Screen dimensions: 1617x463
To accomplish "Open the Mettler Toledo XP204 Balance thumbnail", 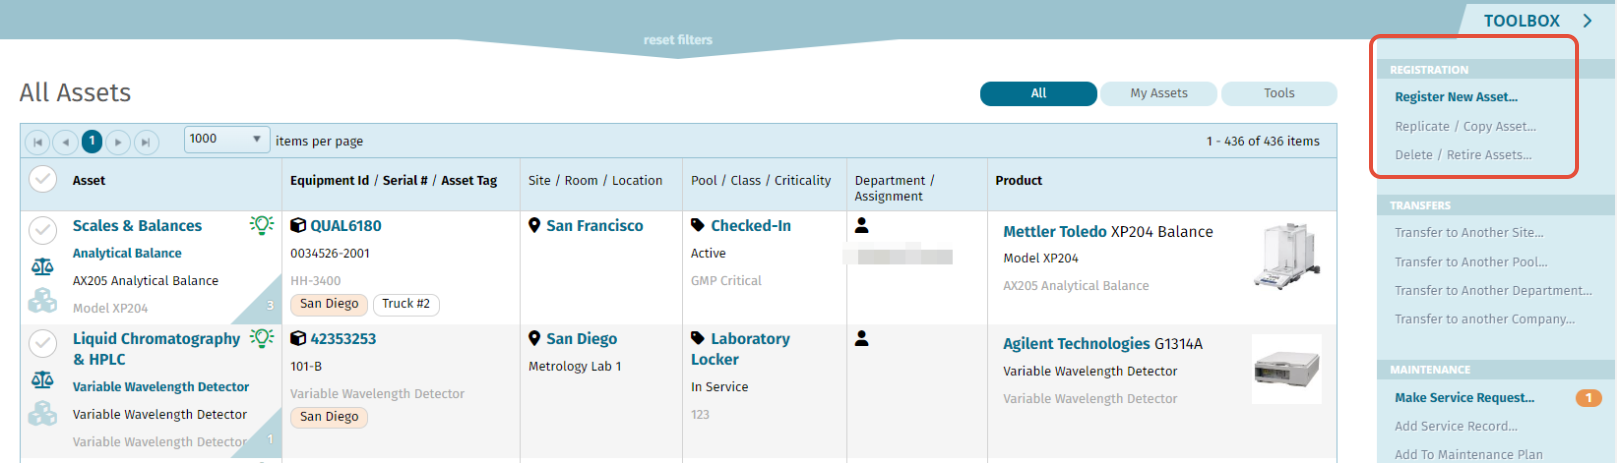I will pyautogui.click(x=1286, y=257).
